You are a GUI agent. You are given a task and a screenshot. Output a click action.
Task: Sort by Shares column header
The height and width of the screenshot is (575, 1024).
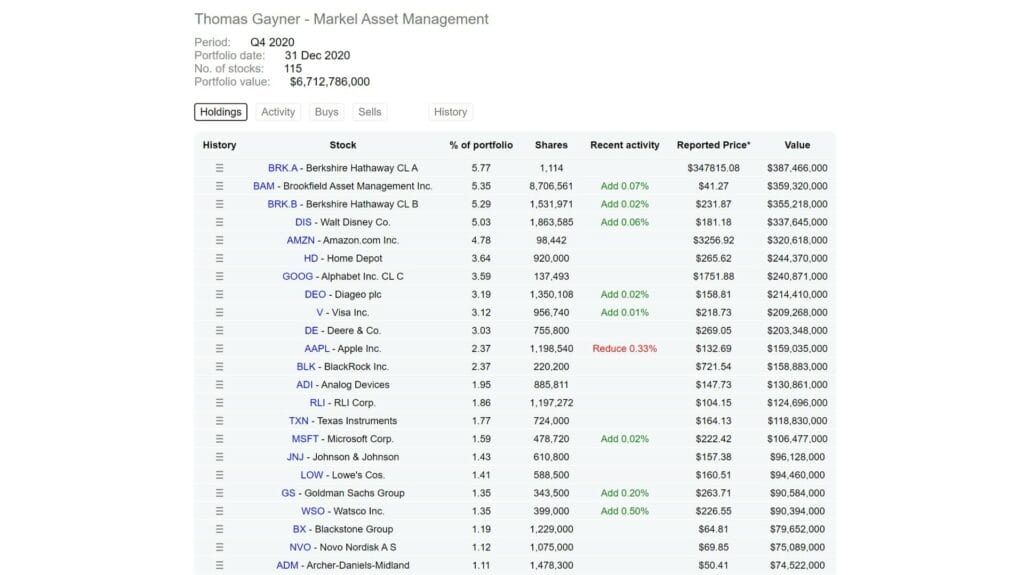pyautogui.click(x=551, y=145)
